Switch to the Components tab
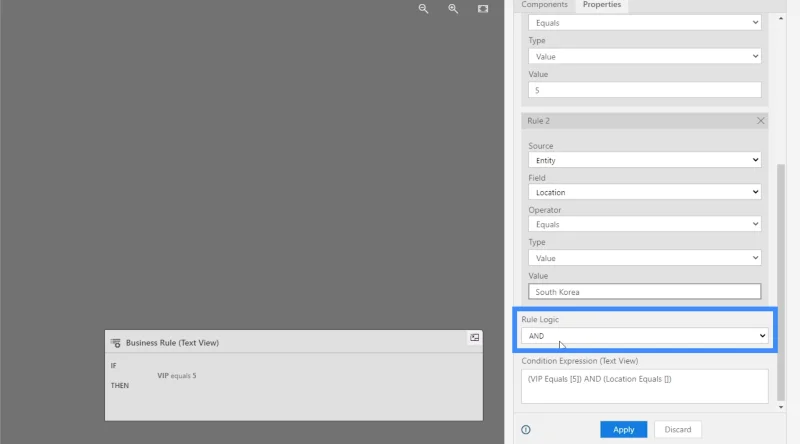Screen dimensions: 800x444 544,5
